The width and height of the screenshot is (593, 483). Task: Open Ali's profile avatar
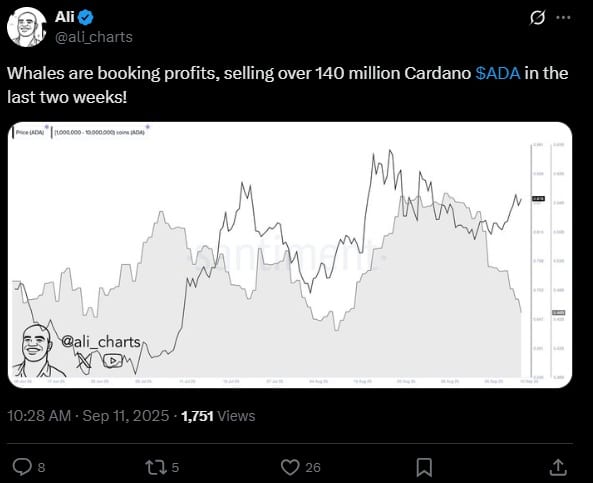[x=26, y=28]
